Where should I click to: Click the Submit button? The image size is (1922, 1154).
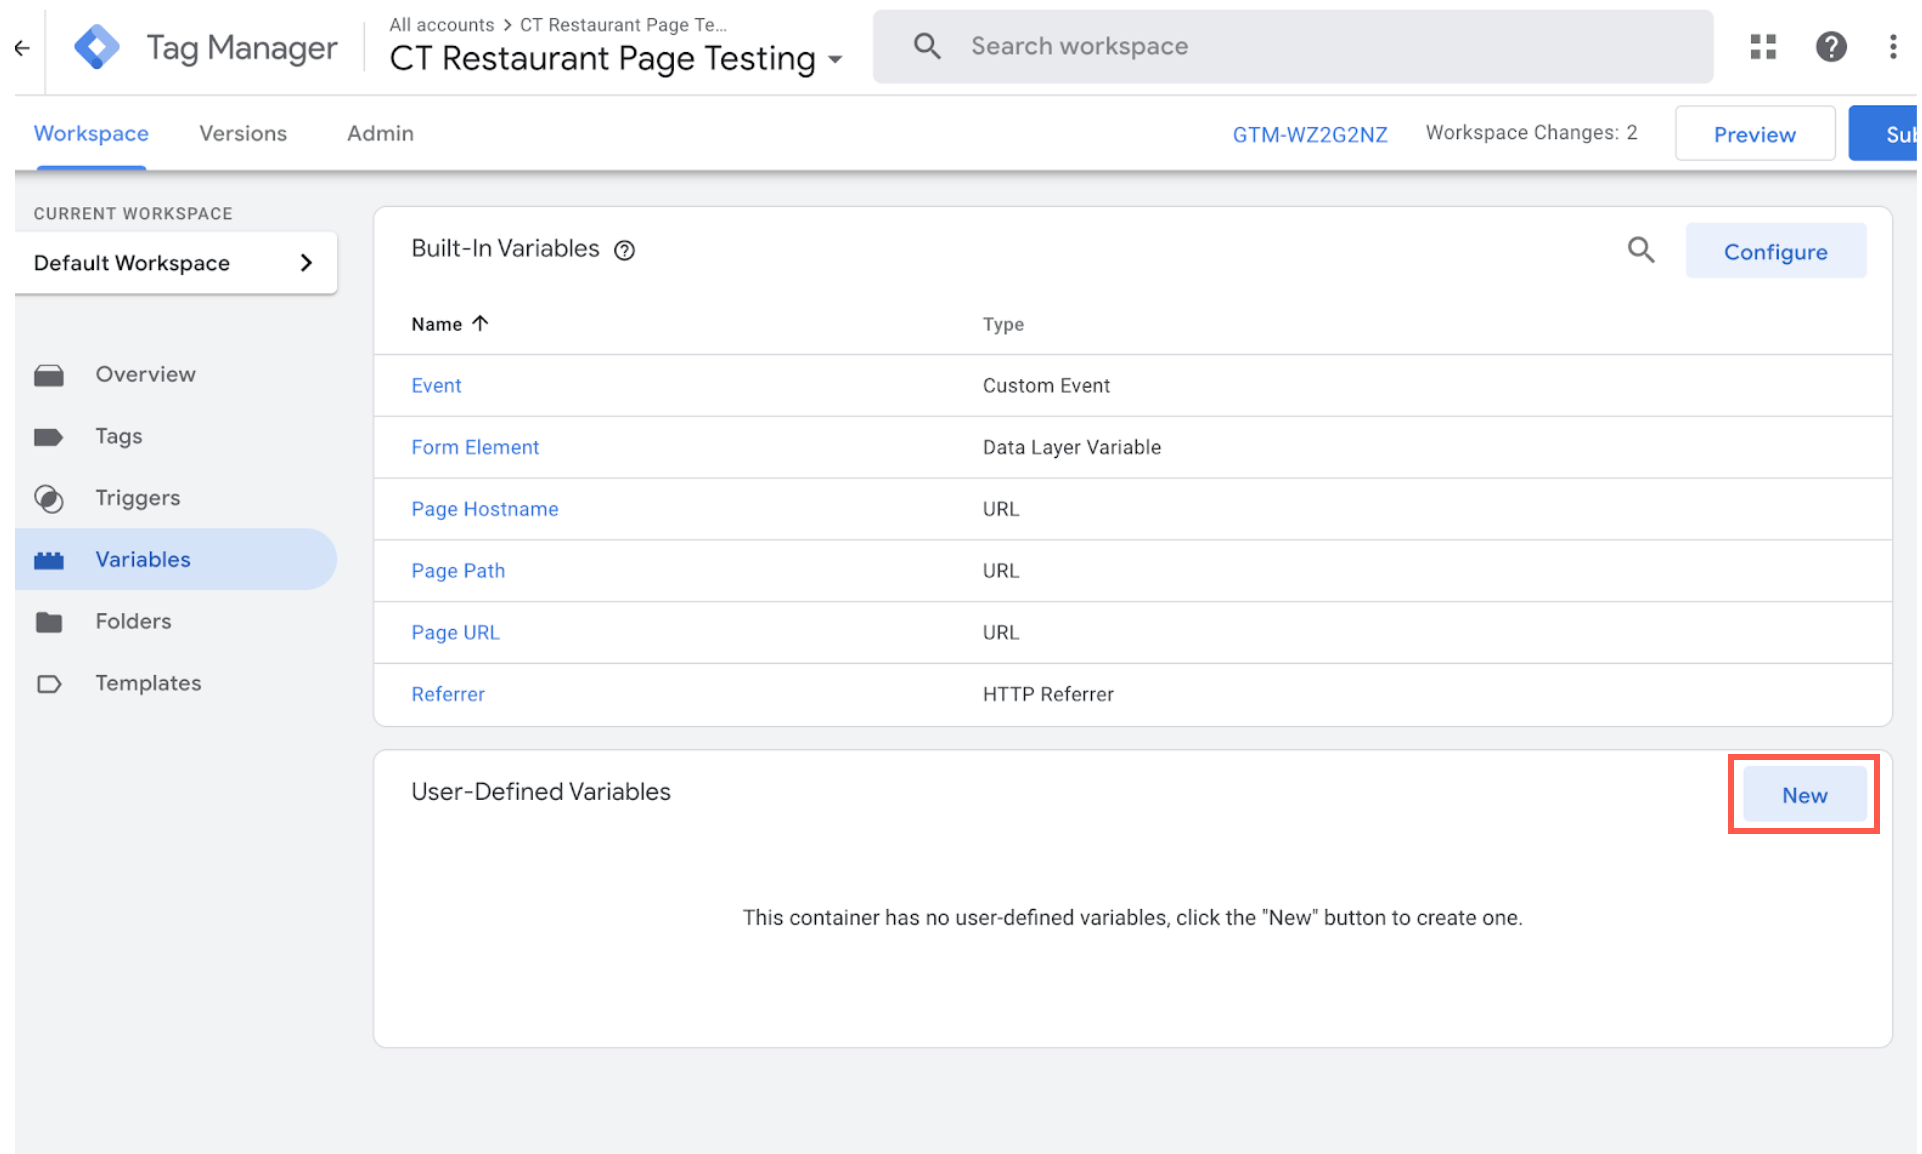coord(1884,134)
